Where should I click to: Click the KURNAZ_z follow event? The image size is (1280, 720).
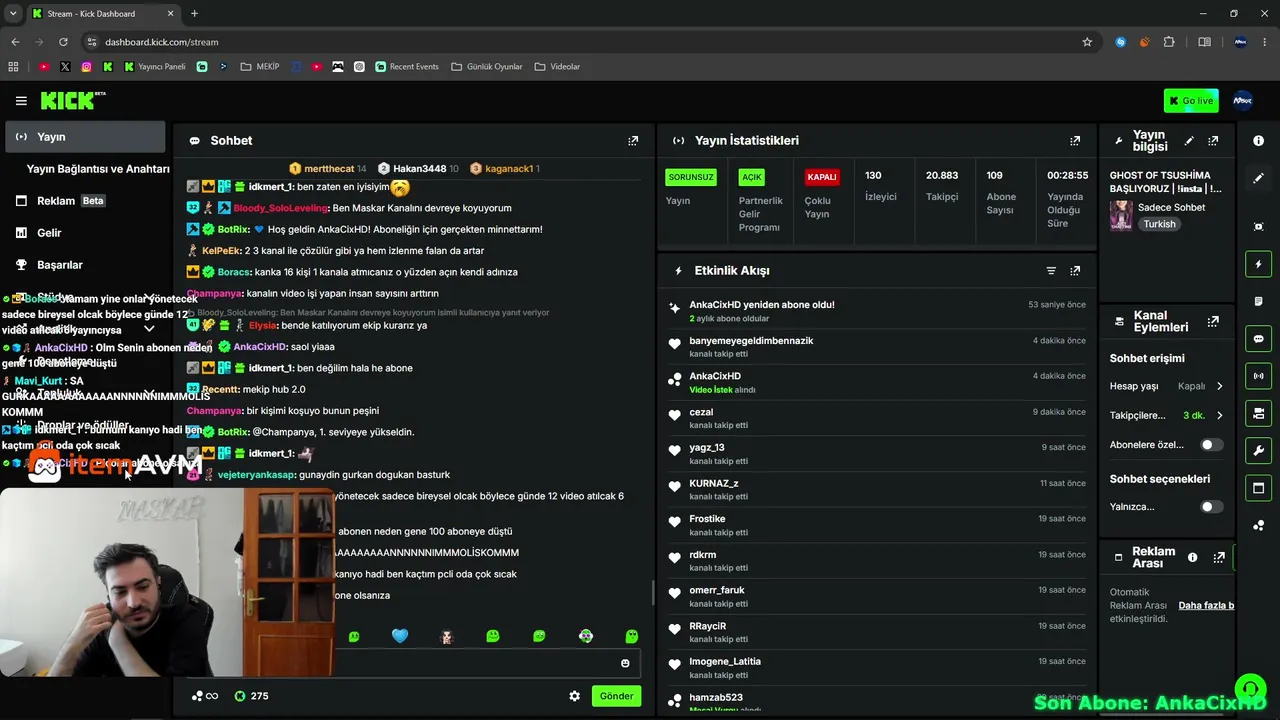876,489
